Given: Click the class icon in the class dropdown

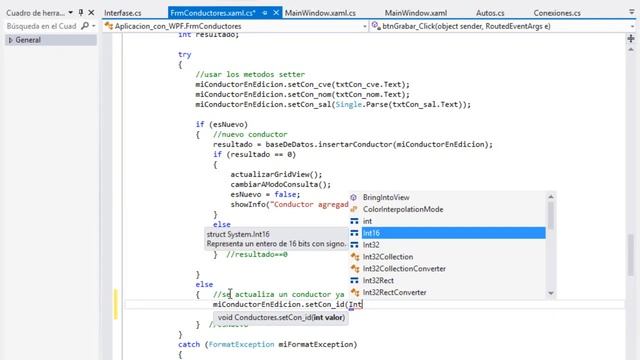Looking at the screenshot, I should (x=109, y=26).
